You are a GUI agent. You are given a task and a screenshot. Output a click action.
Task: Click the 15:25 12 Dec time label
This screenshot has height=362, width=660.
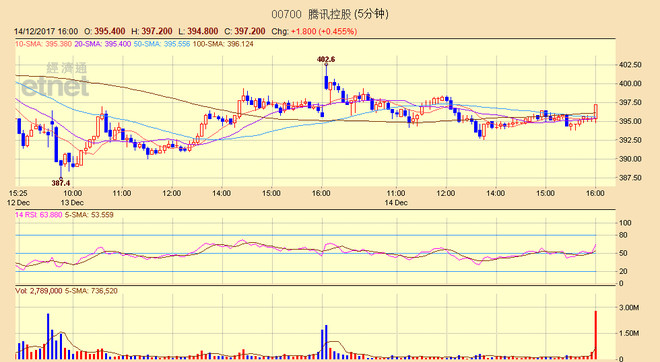(x=18, y=198)
